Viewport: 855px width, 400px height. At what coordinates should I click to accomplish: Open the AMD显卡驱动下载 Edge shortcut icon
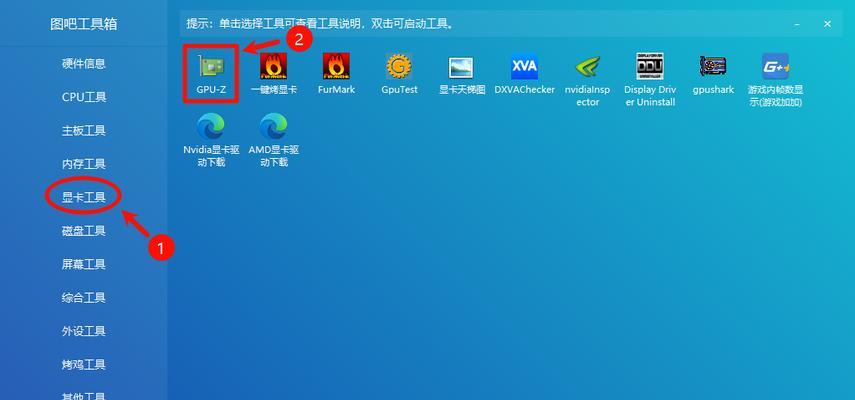(273, 127)
